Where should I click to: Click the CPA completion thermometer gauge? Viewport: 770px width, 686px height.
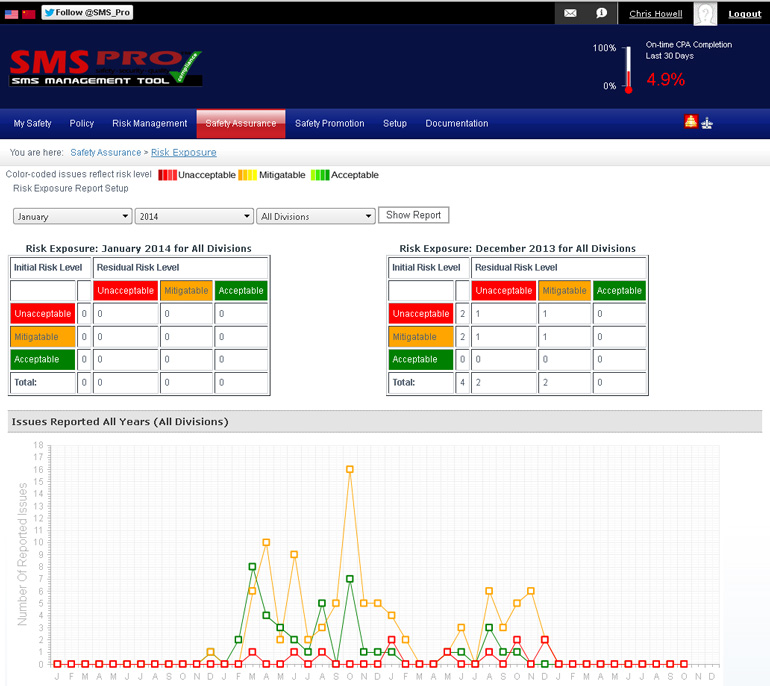pos(628,69)
